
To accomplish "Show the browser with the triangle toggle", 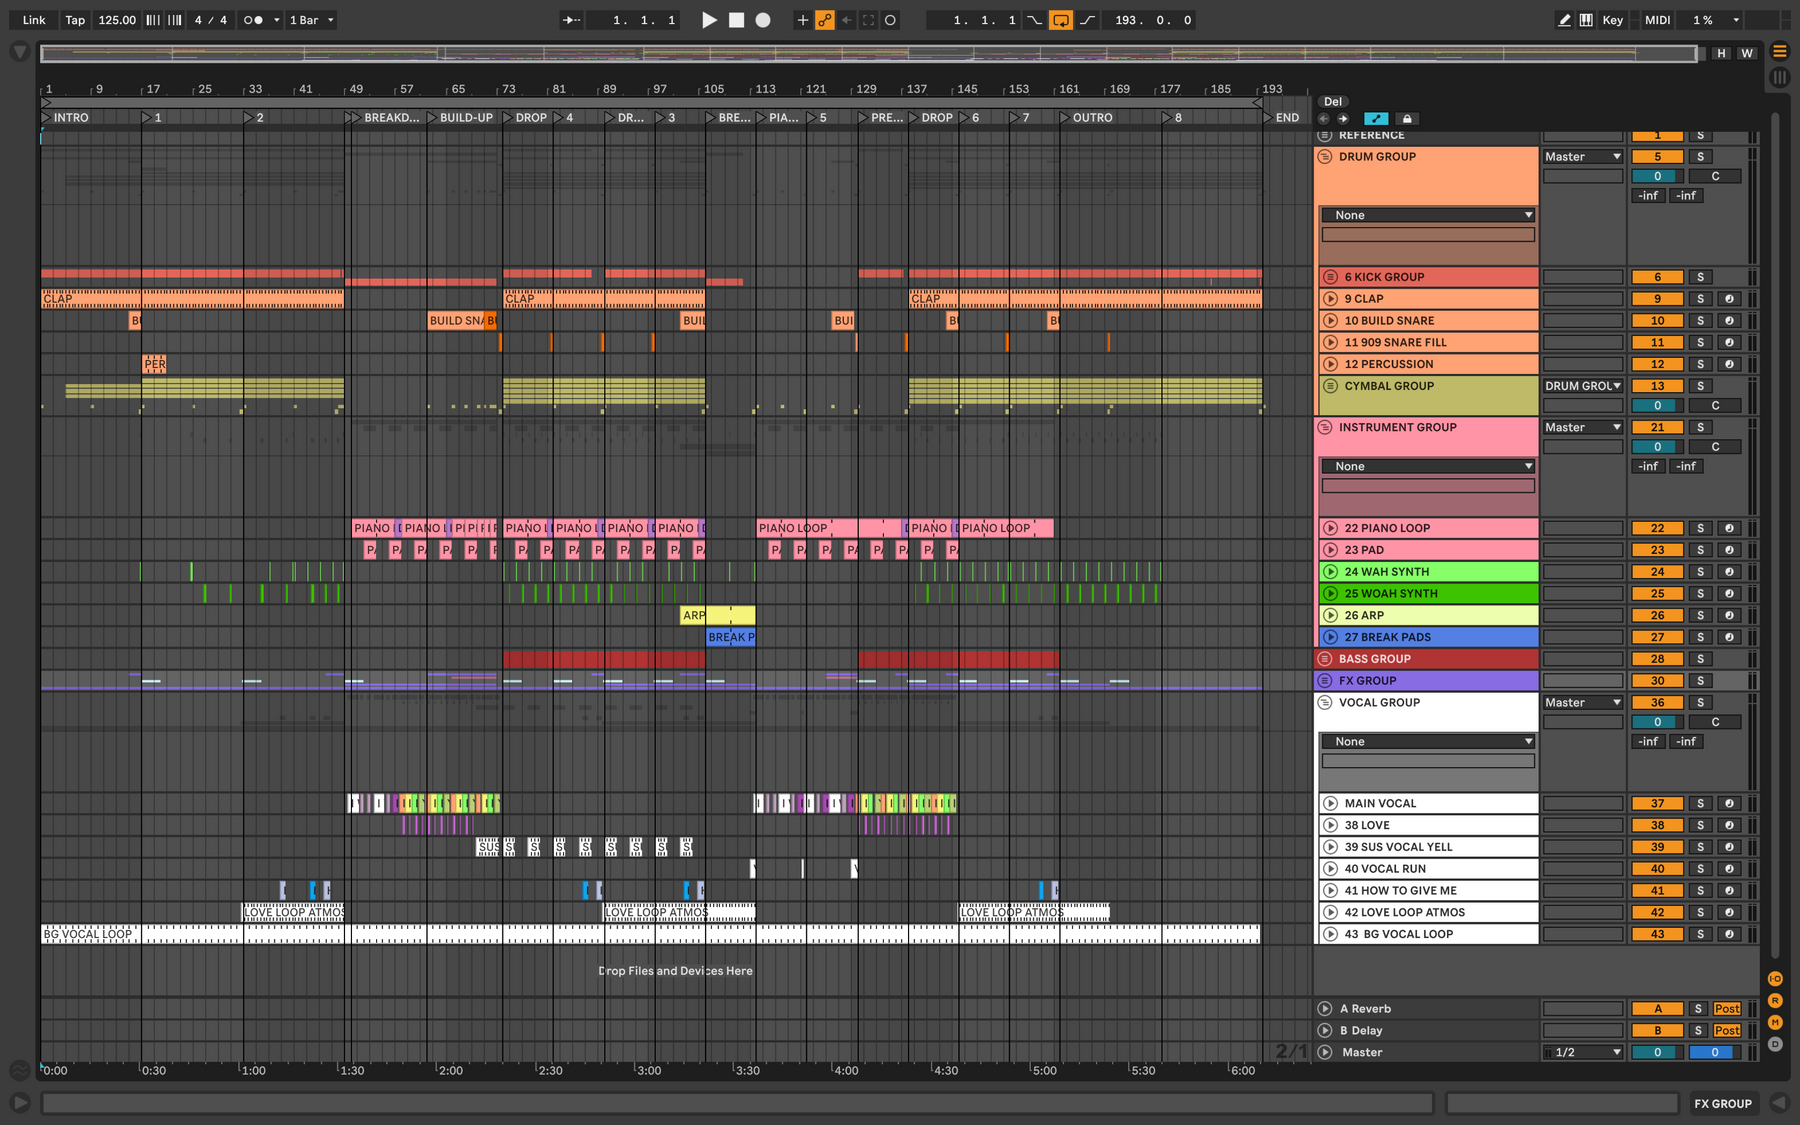I will pos(19,52).
